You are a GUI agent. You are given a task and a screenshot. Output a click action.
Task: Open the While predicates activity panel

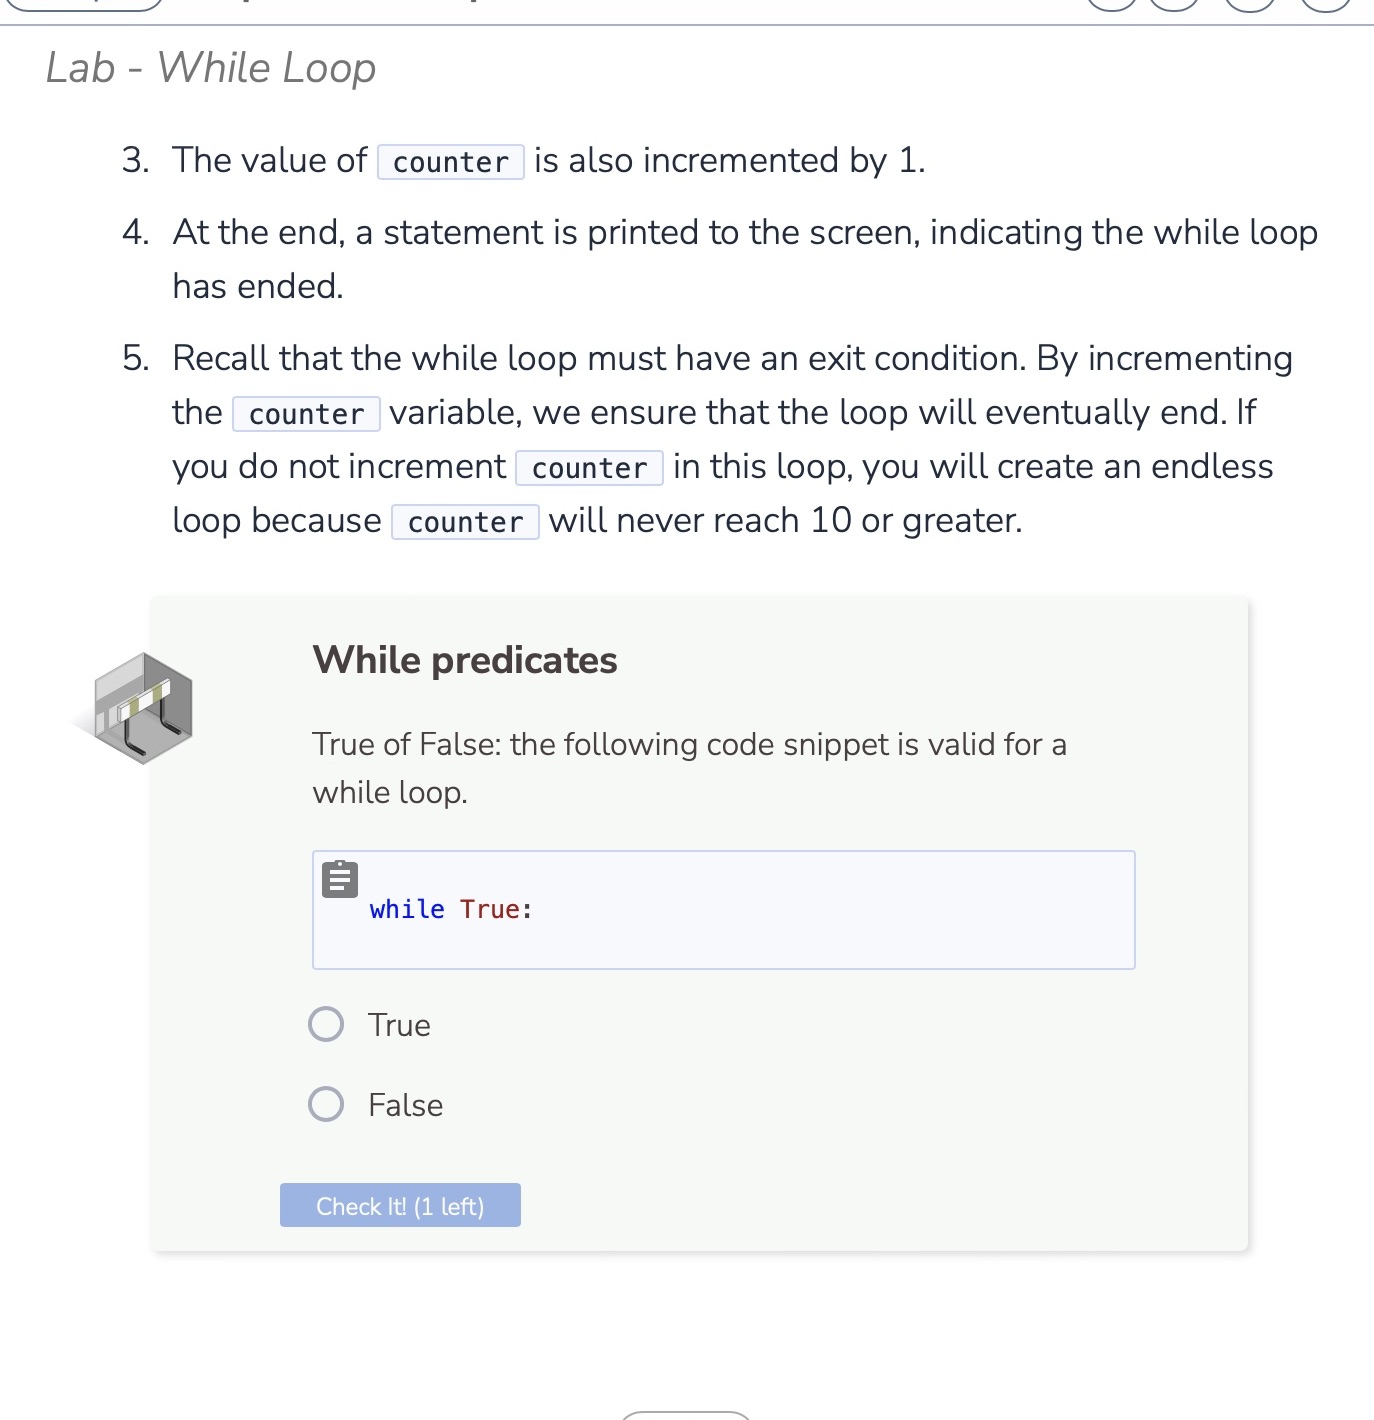point(700,920)
